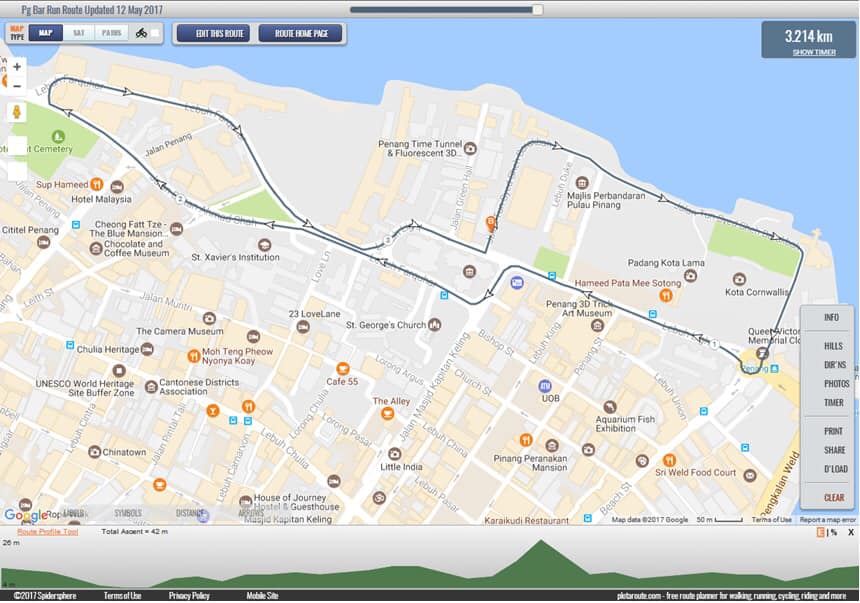This screenshot has width=860, height=603.
Task: Select the Street View pegman icon
Action: pyautogui.click(x=17, y=112)
